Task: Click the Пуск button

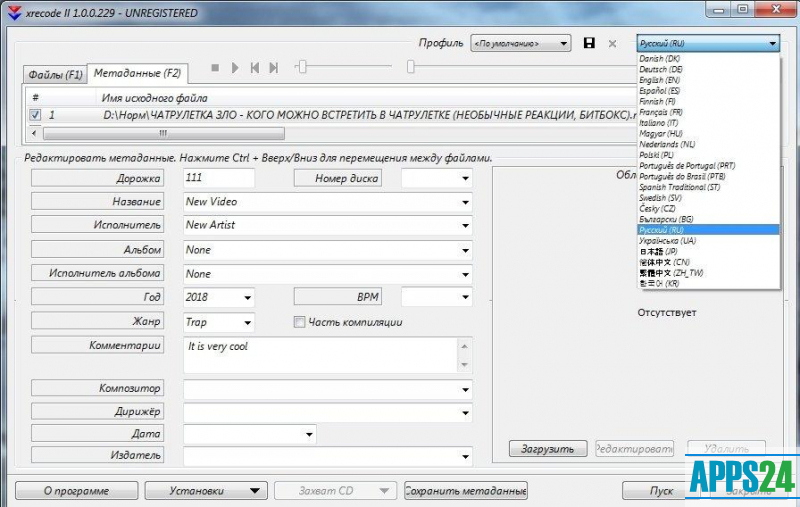Action: [655, 491]
